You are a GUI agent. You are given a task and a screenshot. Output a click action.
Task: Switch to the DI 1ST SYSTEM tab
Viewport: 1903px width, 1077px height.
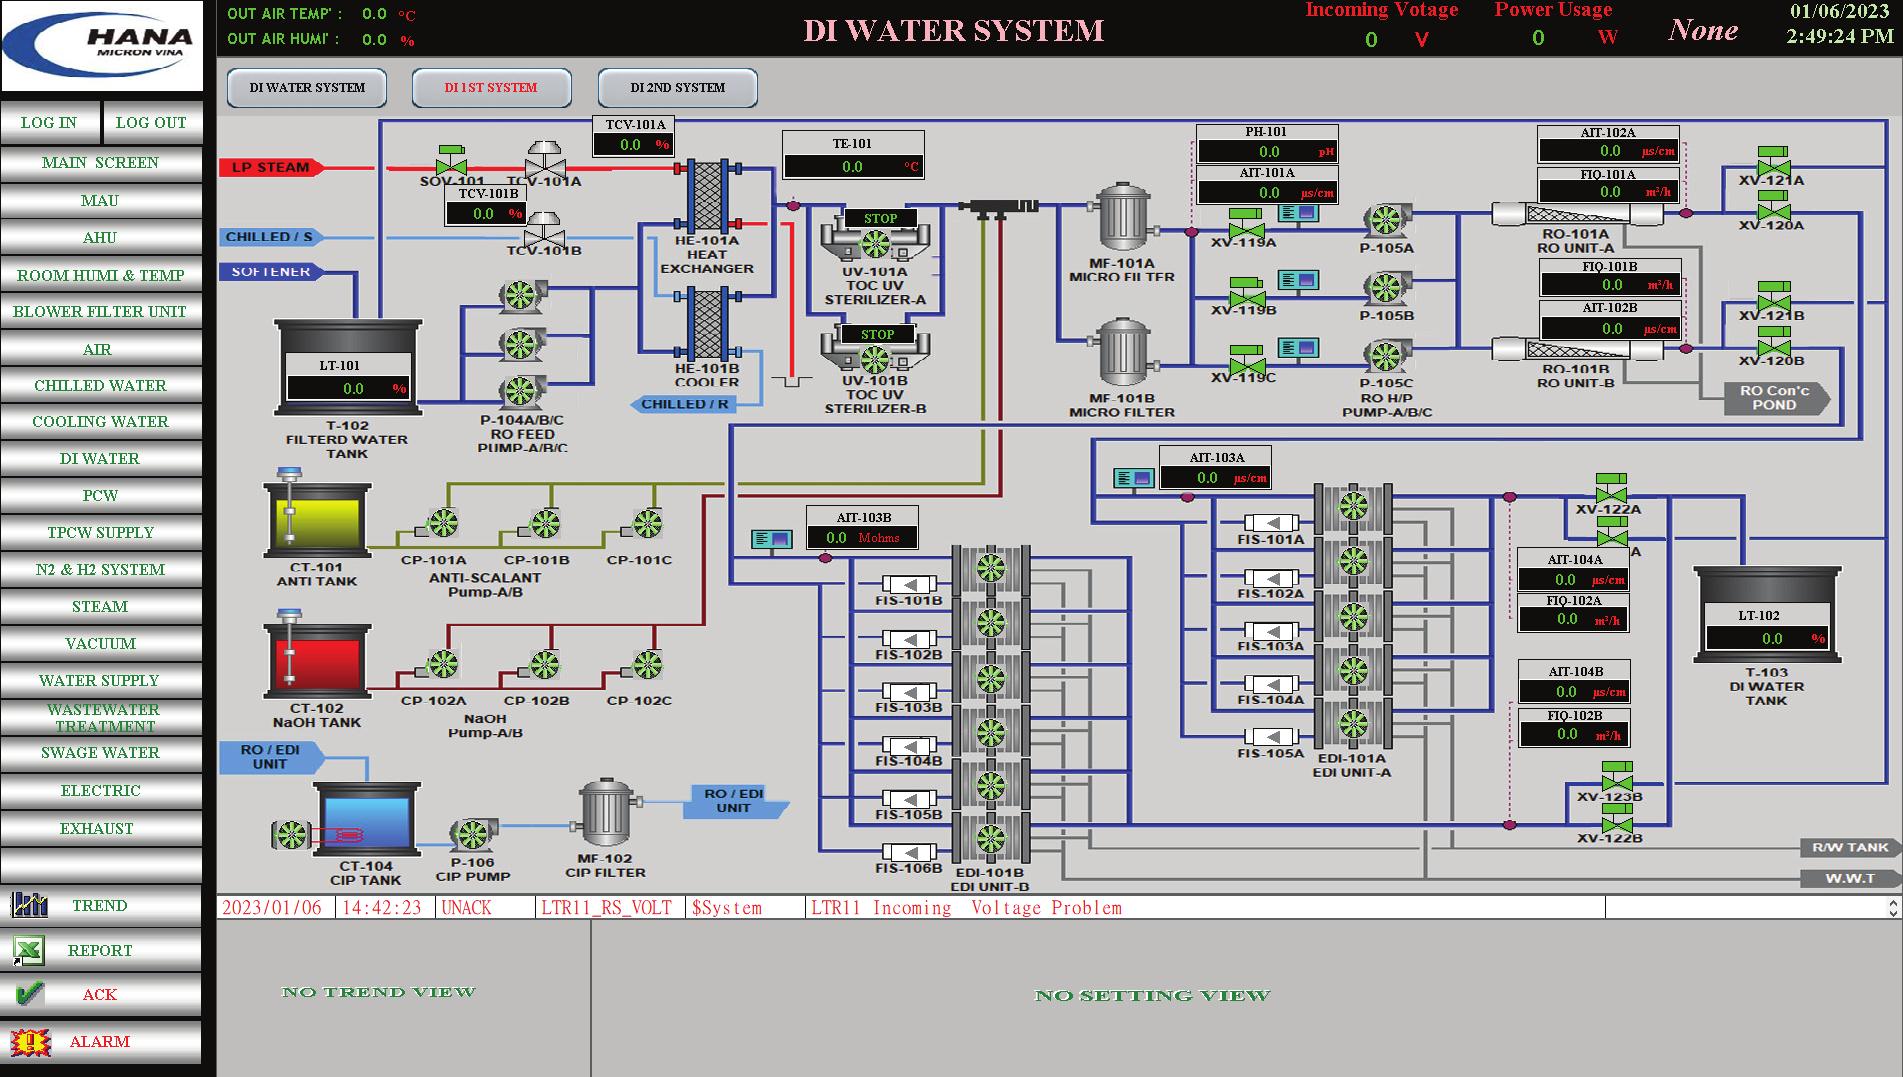coord(492,88)
